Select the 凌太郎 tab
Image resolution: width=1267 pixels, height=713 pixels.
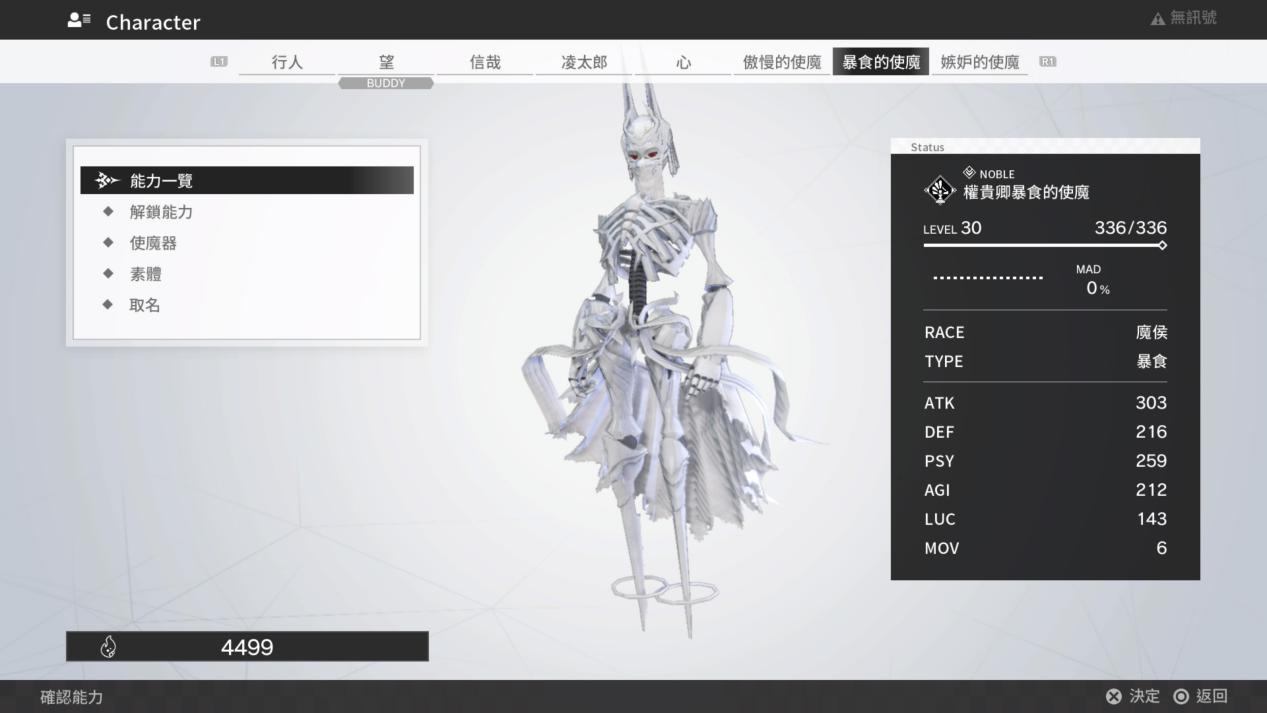[584, 61]
